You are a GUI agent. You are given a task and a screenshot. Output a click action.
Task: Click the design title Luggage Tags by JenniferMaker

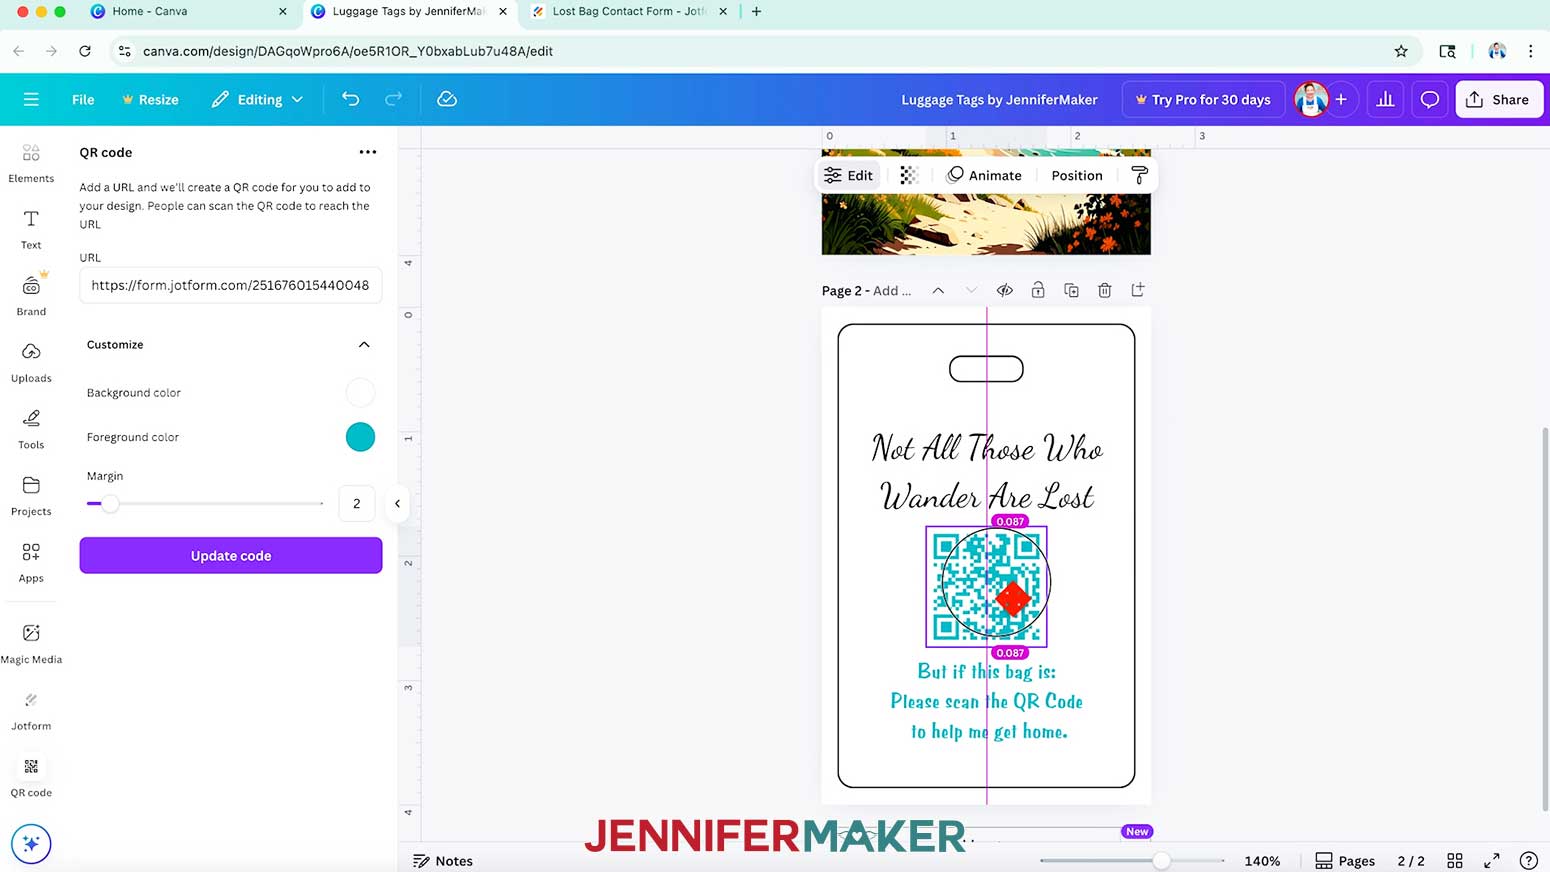[x=999, y=99]
